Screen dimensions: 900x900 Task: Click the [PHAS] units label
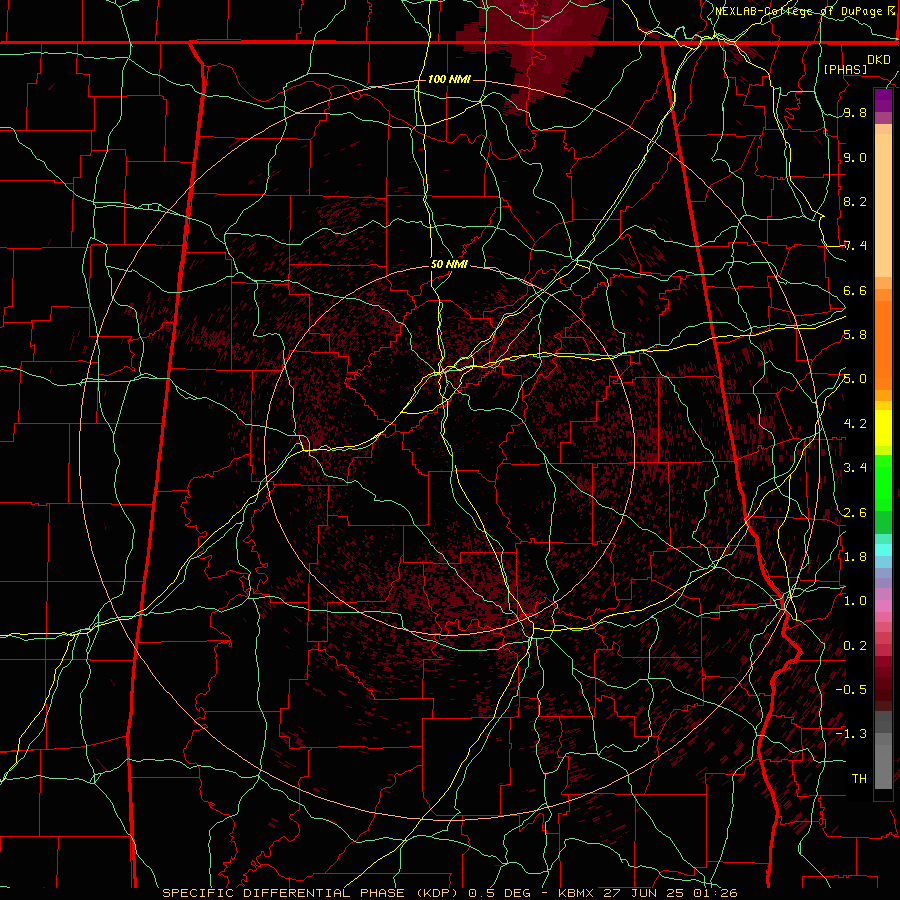845,69
